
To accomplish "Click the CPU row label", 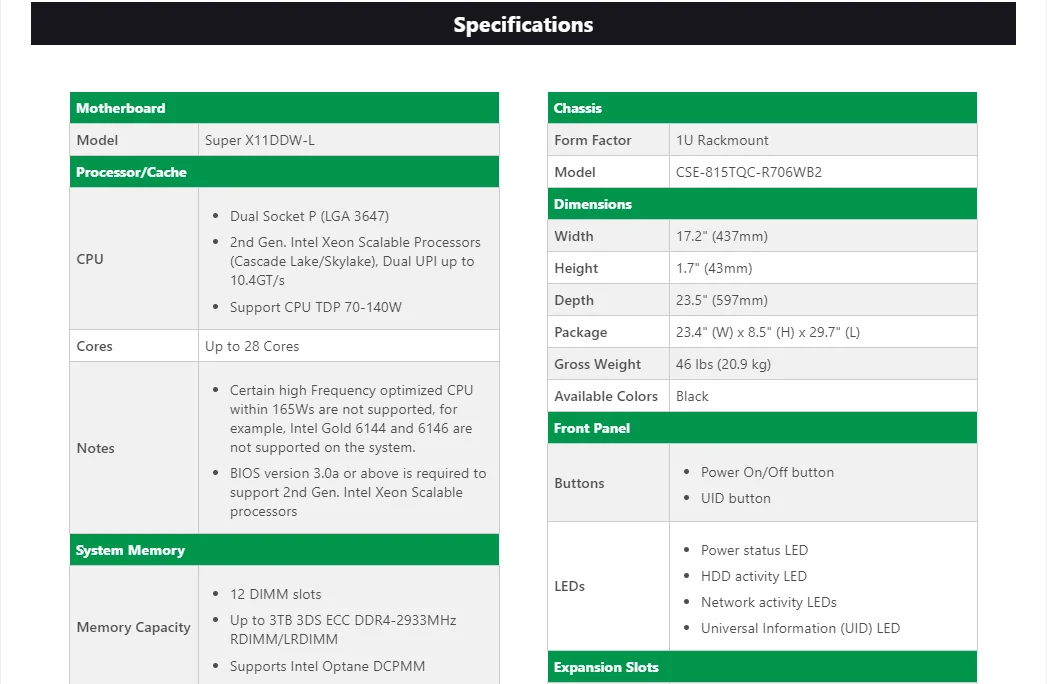I will [x=90, y=259].
